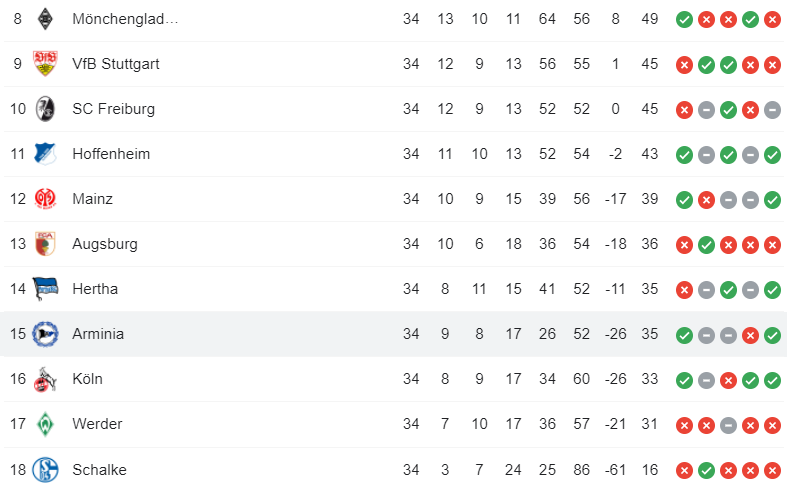Click the Werder green diamond logo
The height and width of the screenshot is (495, 787).
[45, 424]
